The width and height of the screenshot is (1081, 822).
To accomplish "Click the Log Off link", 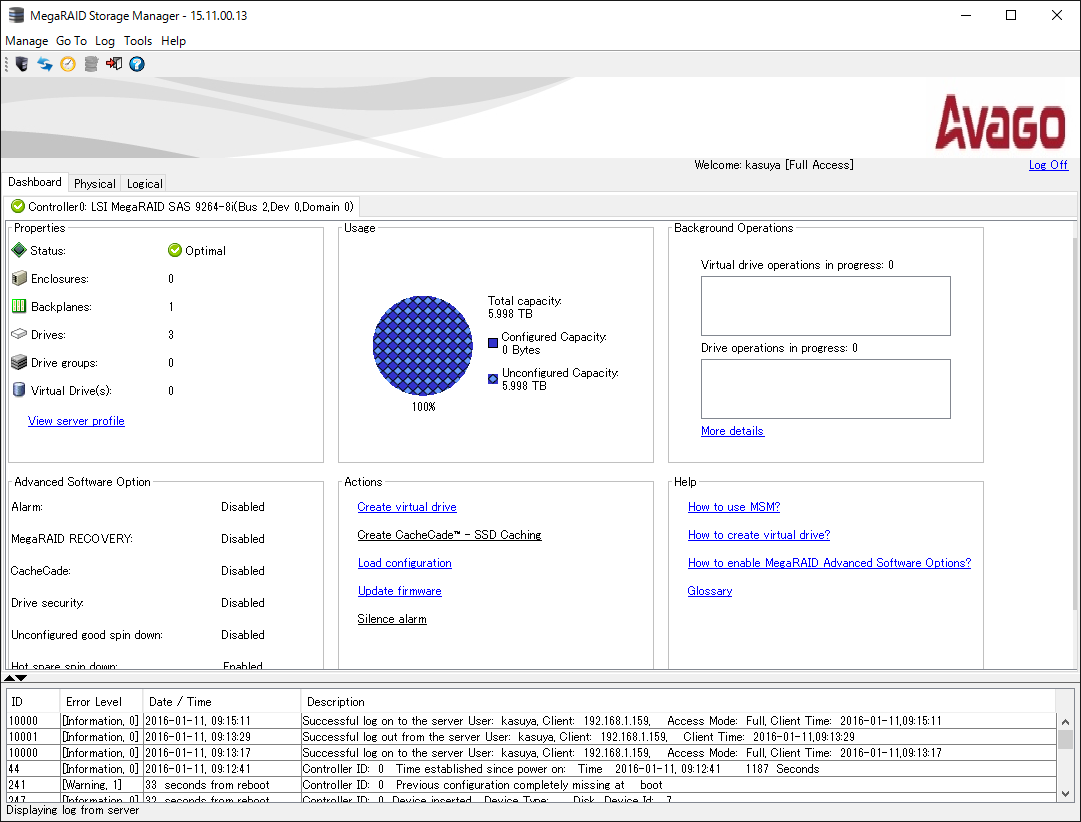I will [x=1048, y=165].
